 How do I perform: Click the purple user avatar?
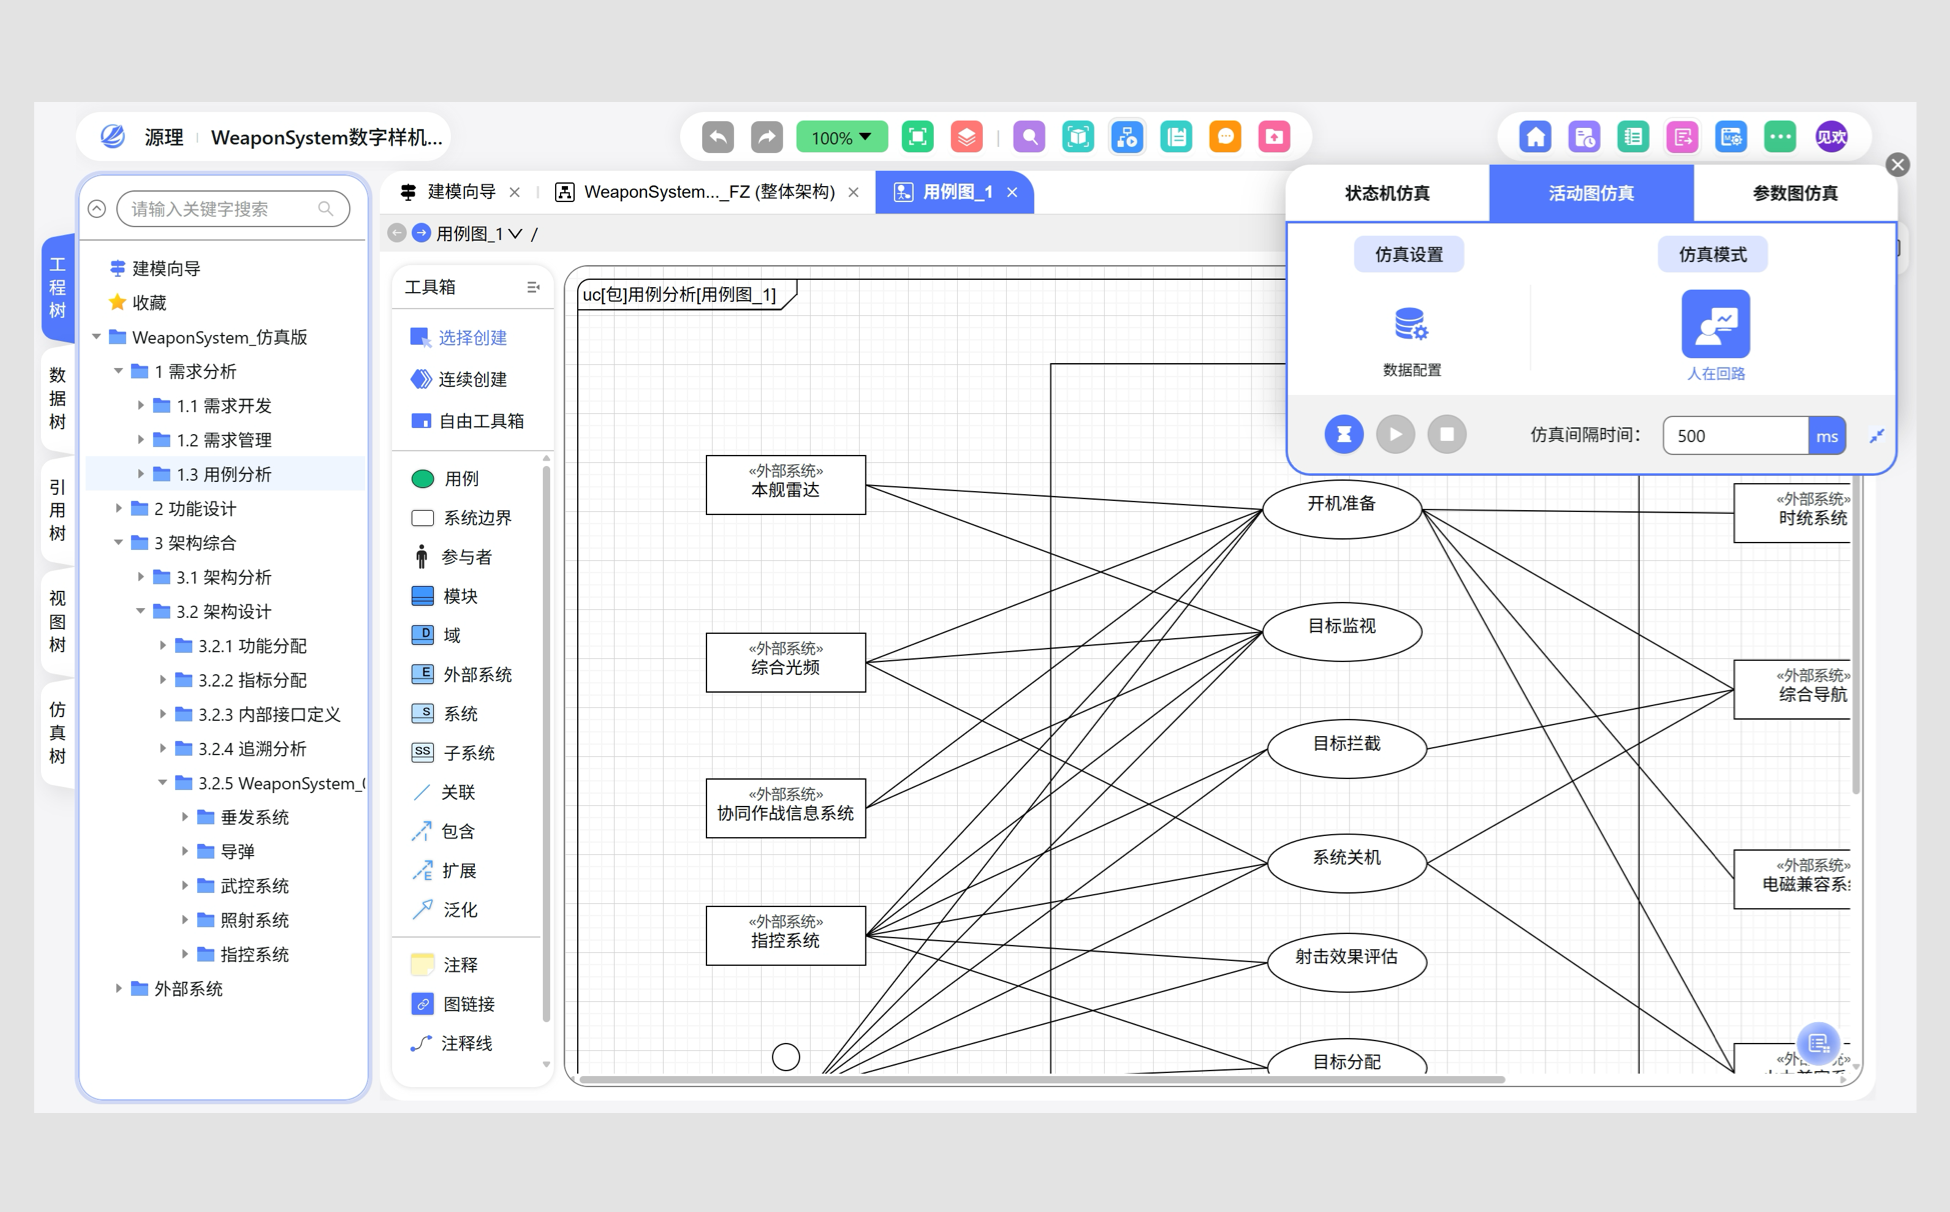1831,137
